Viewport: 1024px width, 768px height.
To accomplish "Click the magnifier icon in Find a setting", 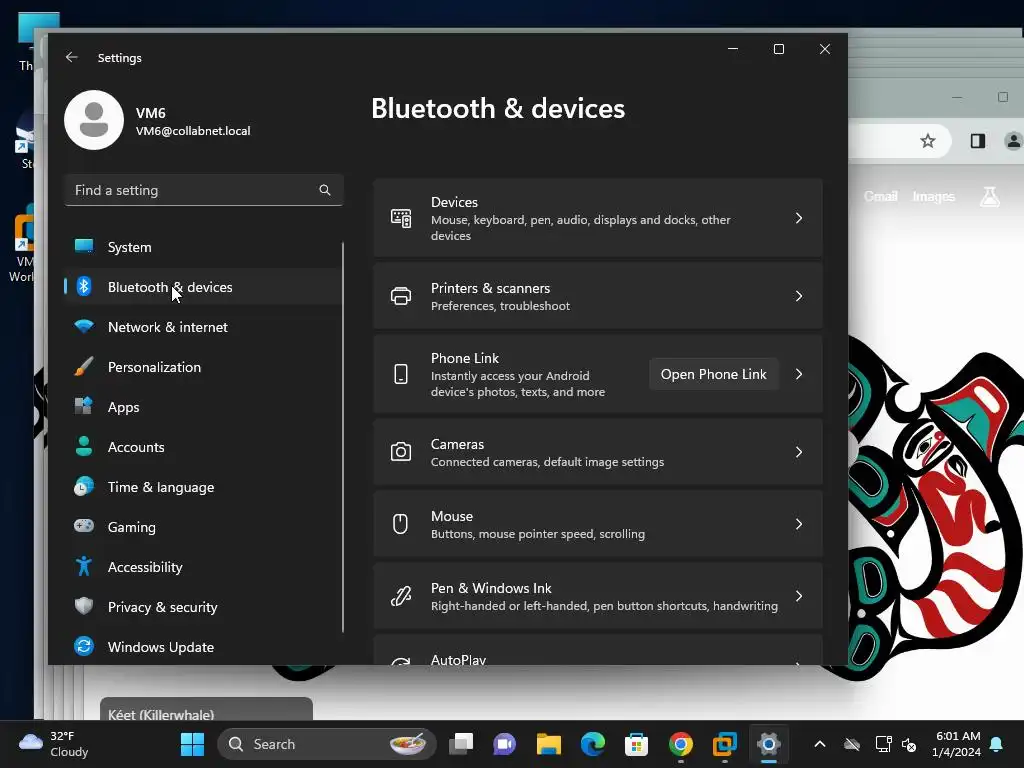I will tap(325, 190).
